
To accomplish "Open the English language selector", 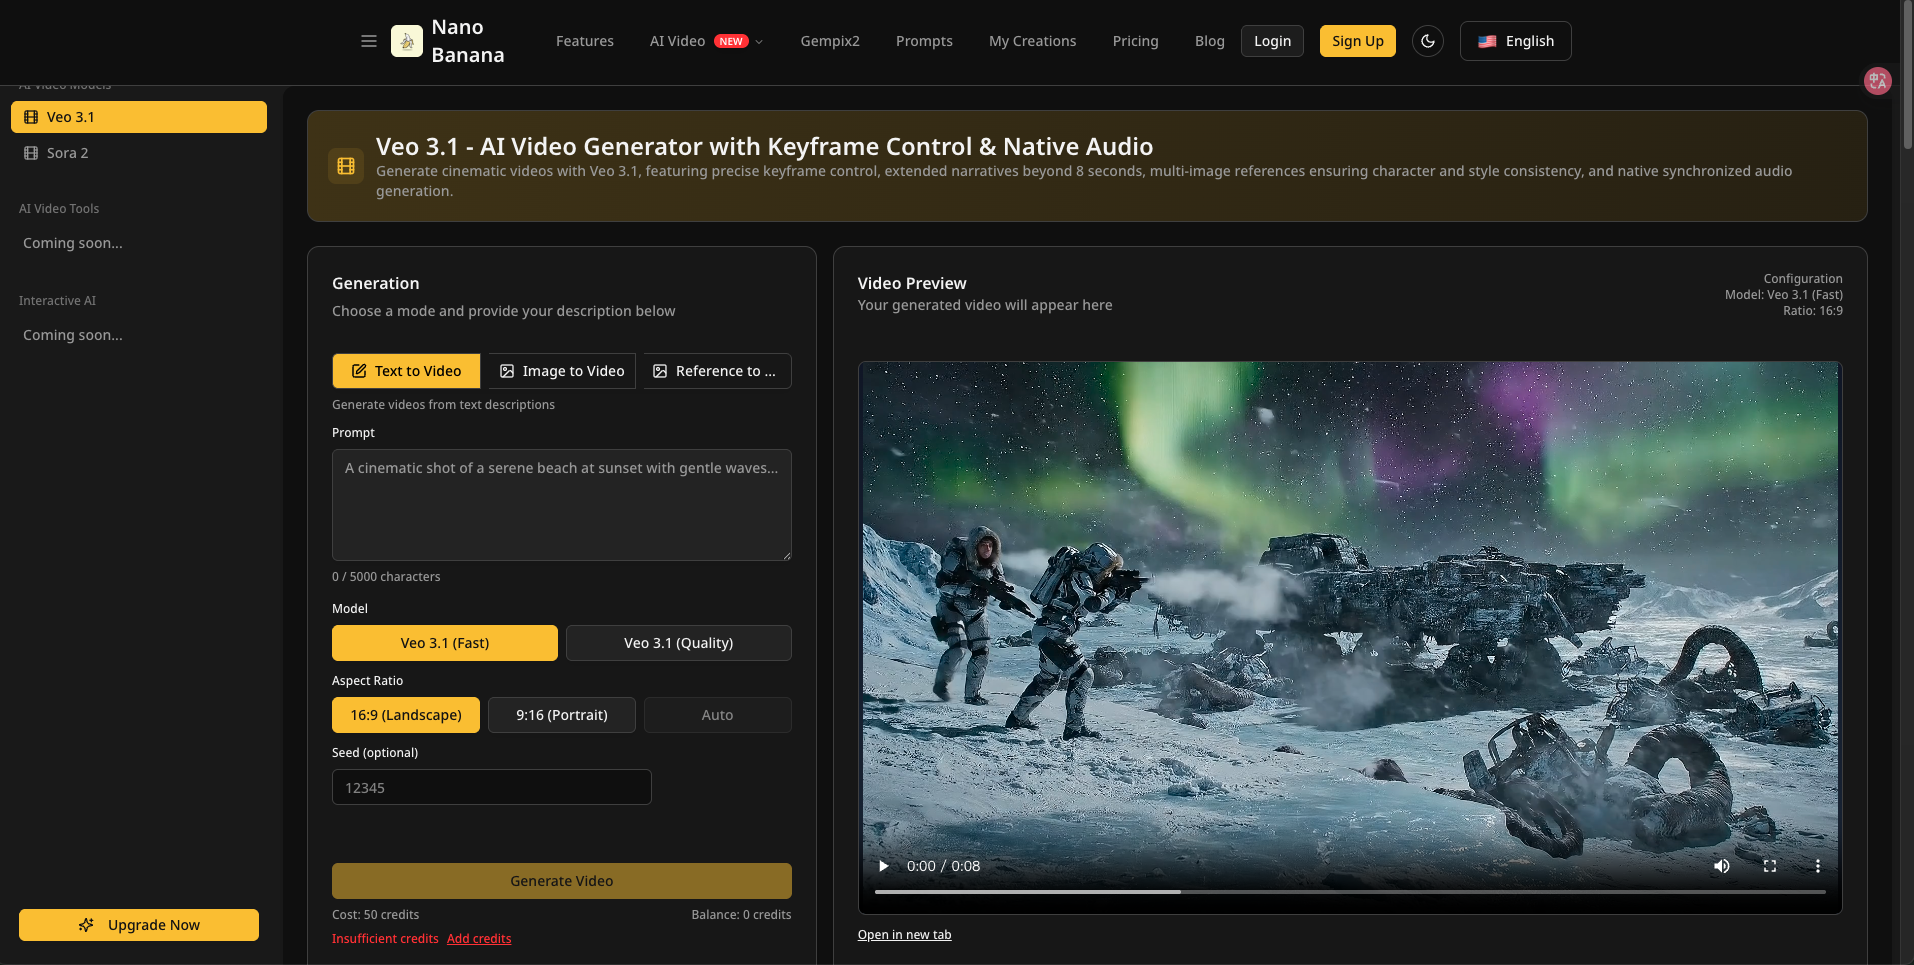I will 1515,41.
